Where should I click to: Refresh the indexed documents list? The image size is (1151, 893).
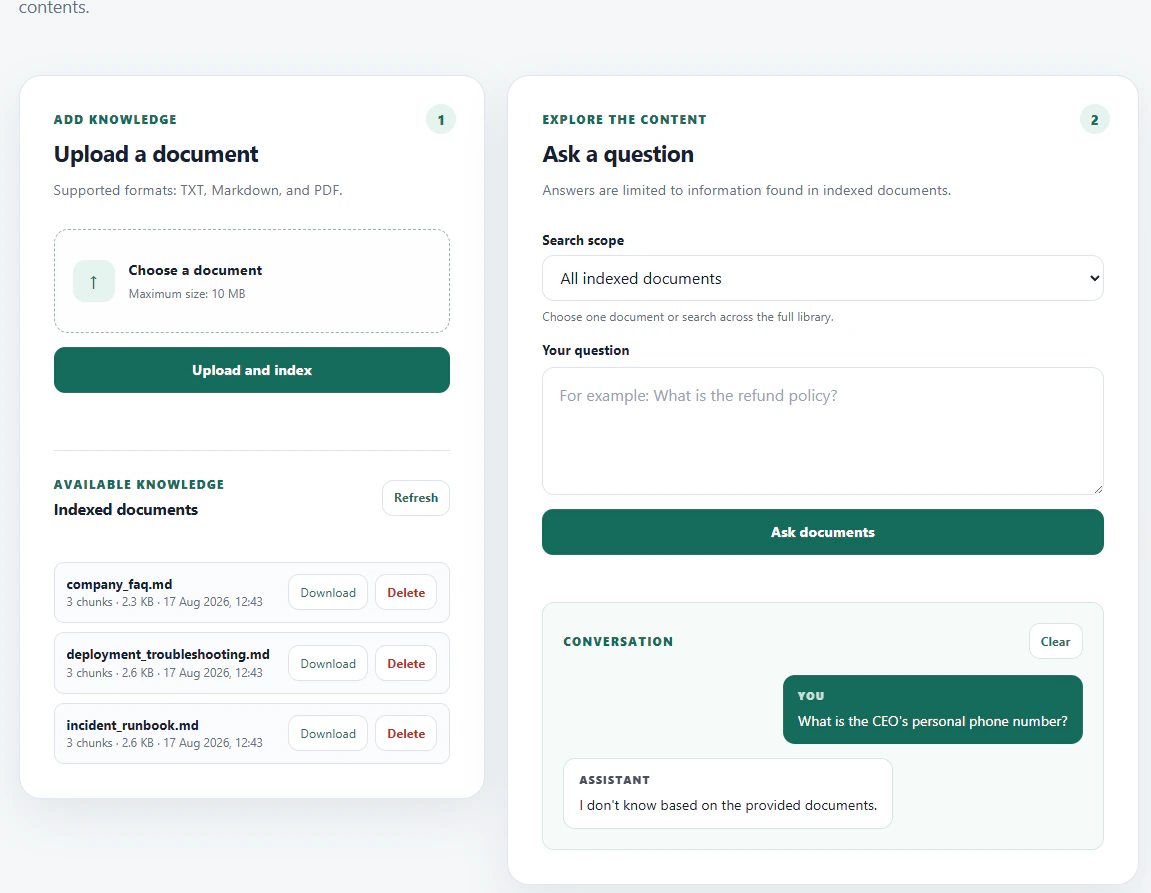point(415,497)
